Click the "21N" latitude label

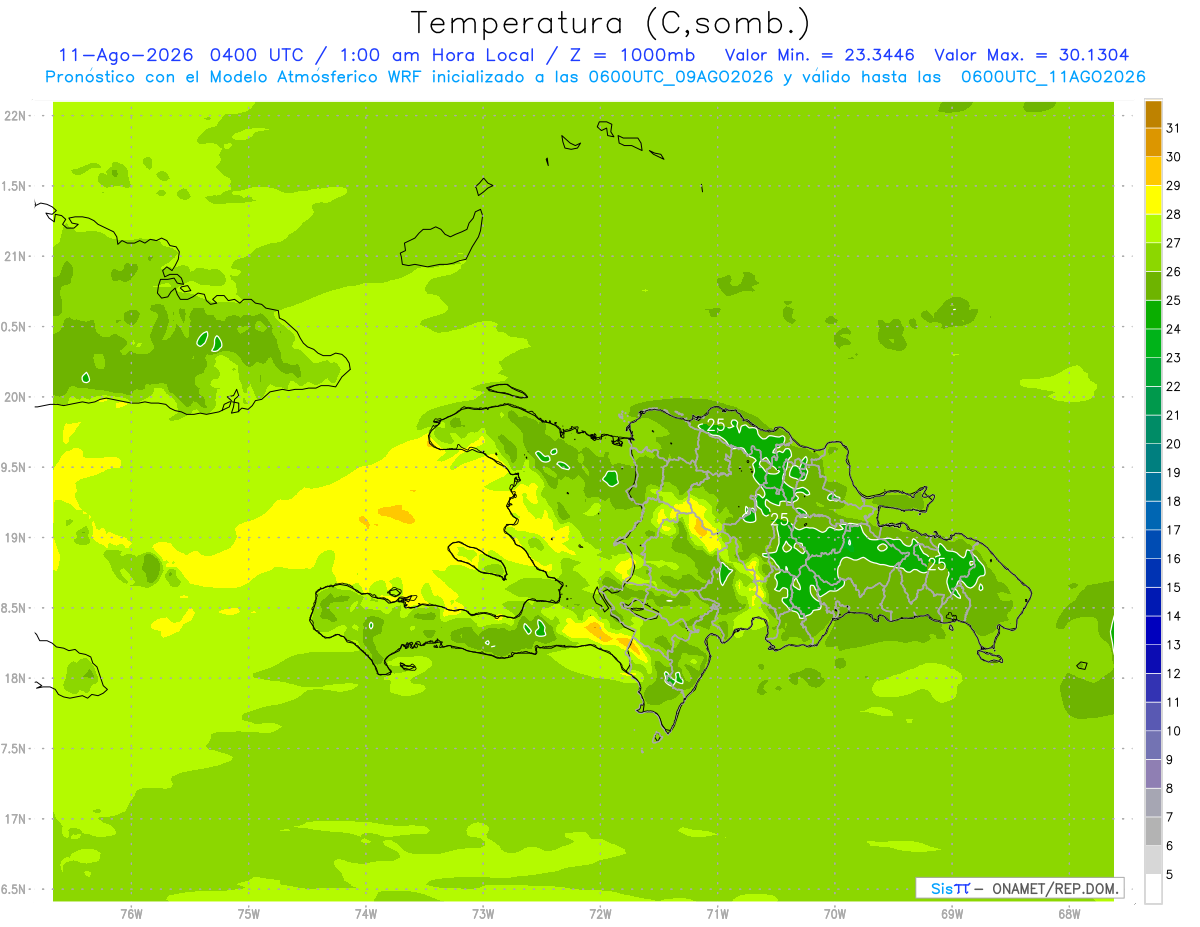point(15,257)
